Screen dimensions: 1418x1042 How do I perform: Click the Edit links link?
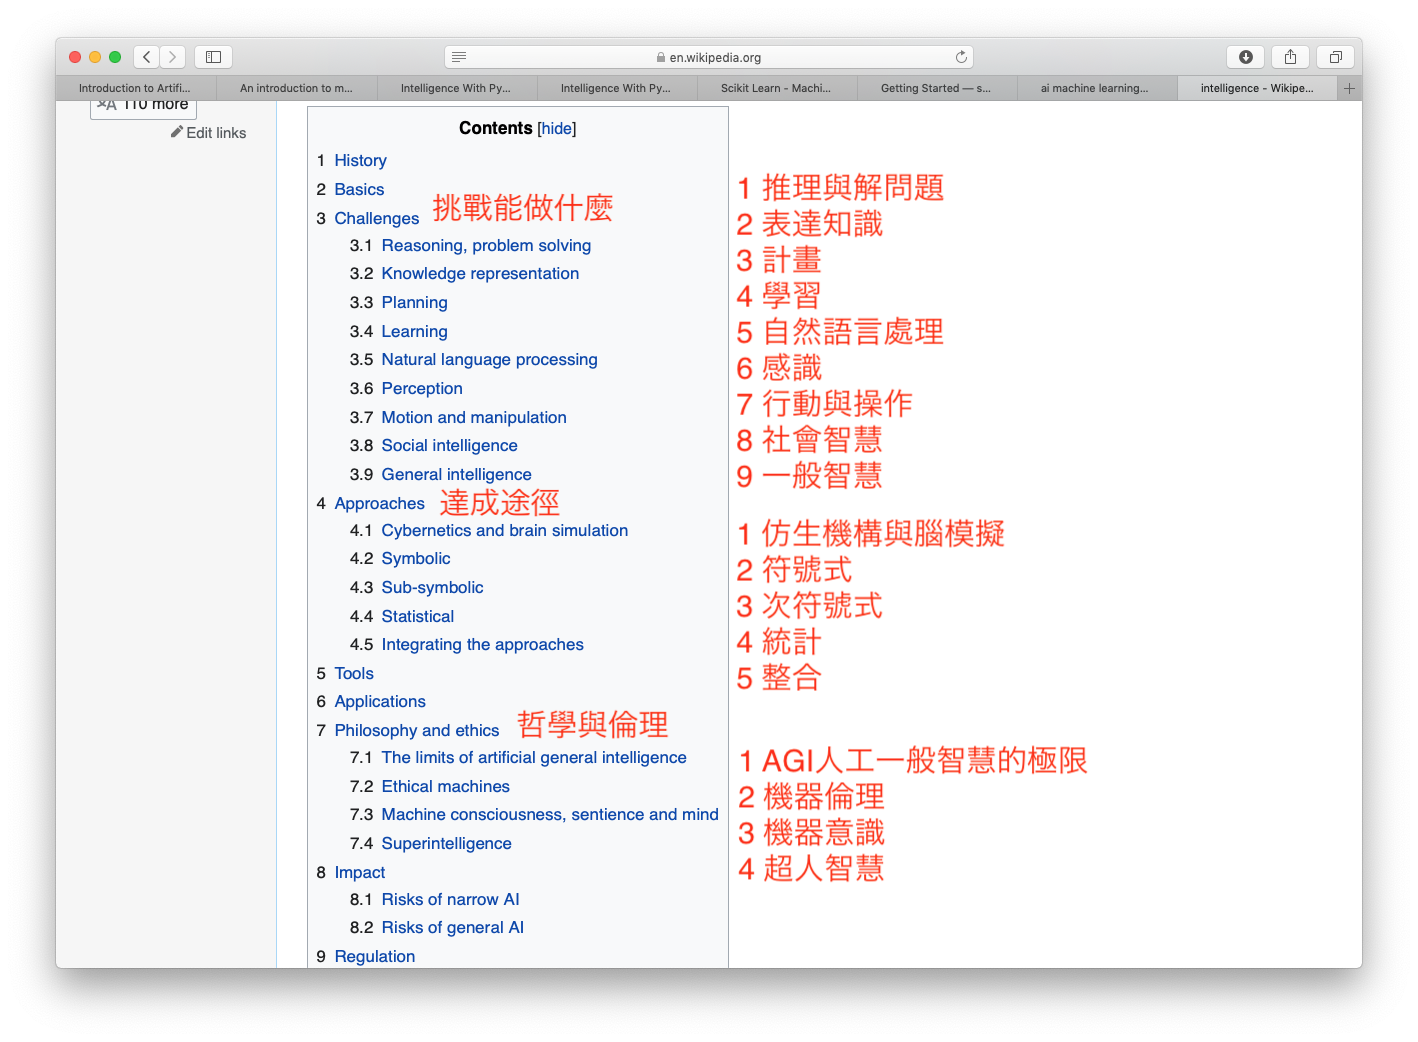click(215, 133)
